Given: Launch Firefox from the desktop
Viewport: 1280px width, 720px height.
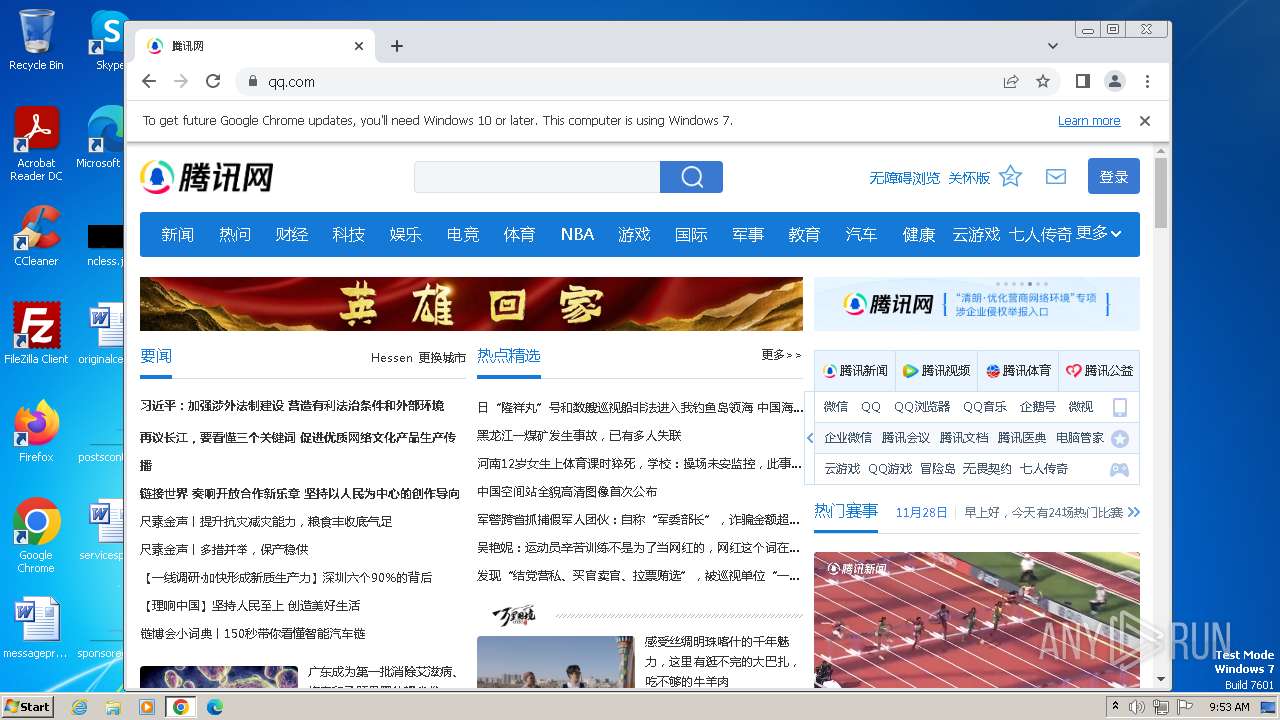Looking at the screenshot, I should pyautogui.click(x=36, y=432).
